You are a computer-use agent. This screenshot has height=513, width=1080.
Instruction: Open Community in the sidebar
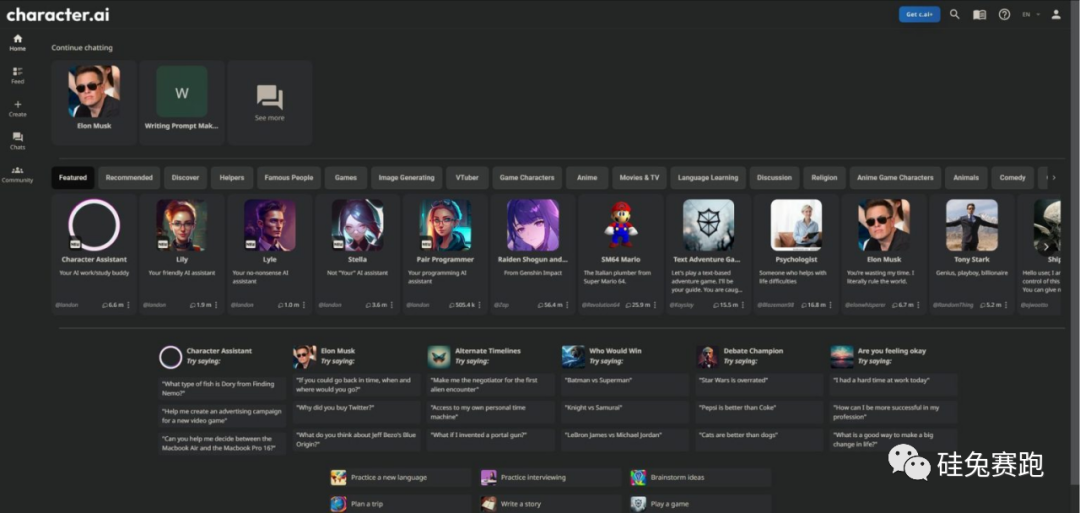click(x=18, y=174)
